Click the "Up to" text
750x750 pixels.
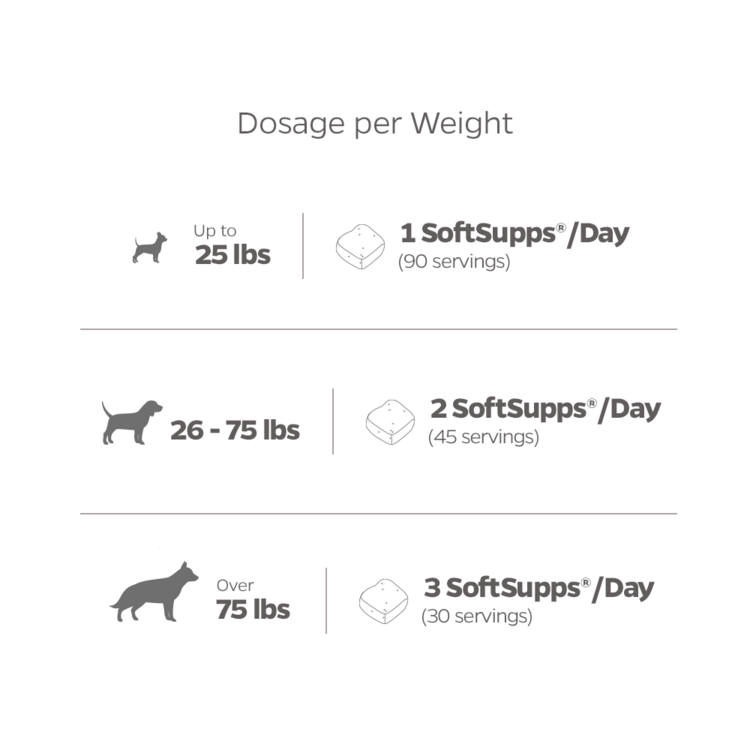click(x=215, y=231)
